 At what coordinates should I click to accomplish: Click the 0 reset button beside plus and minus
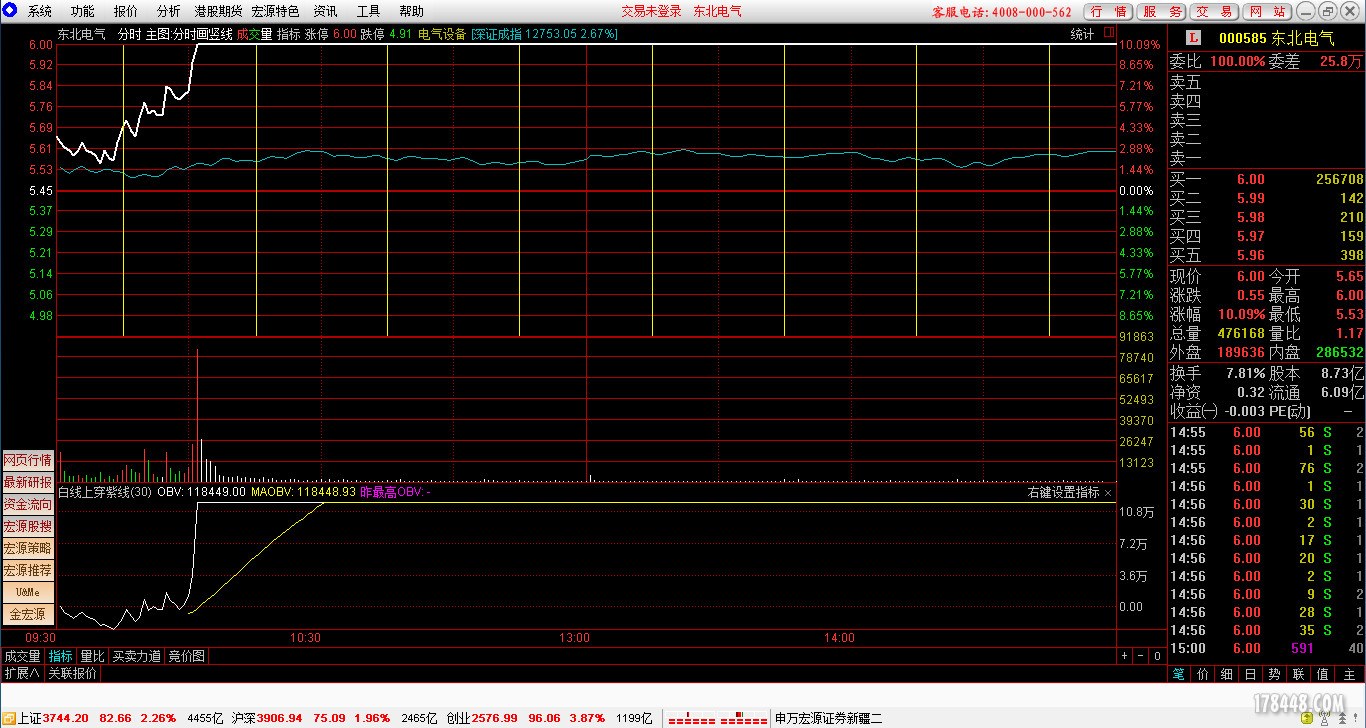point(1157,656)
